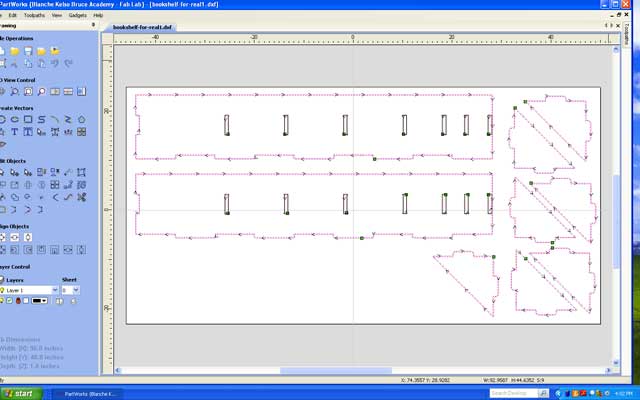Click the Align Horizontal Center in Material icon
Screen dimensions: 640x400
[x=15, y=237]
